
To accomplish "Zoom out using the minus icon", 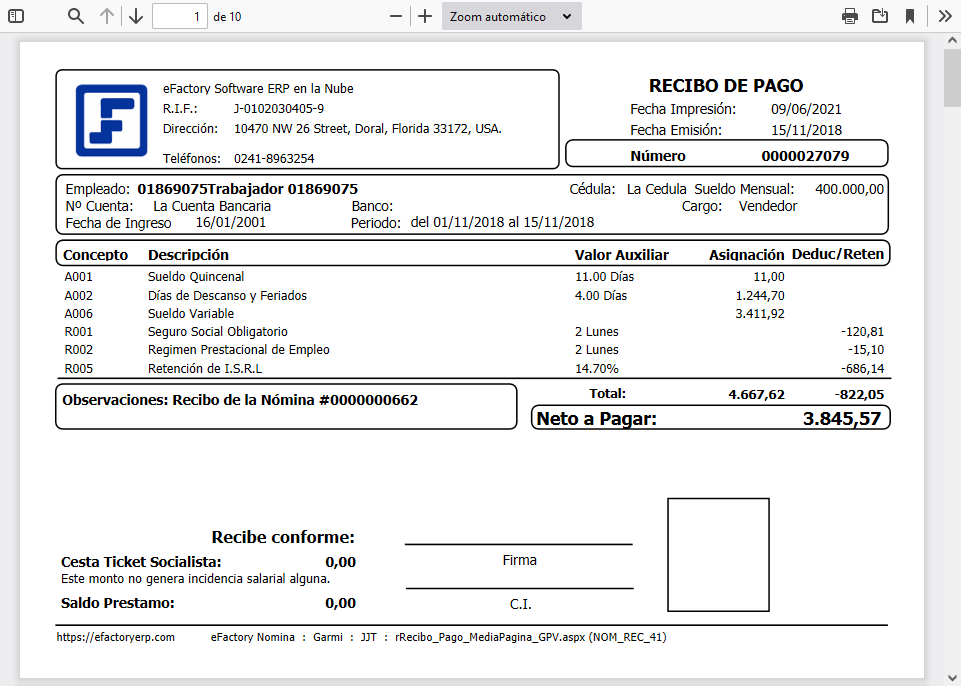I will (395, 16).
